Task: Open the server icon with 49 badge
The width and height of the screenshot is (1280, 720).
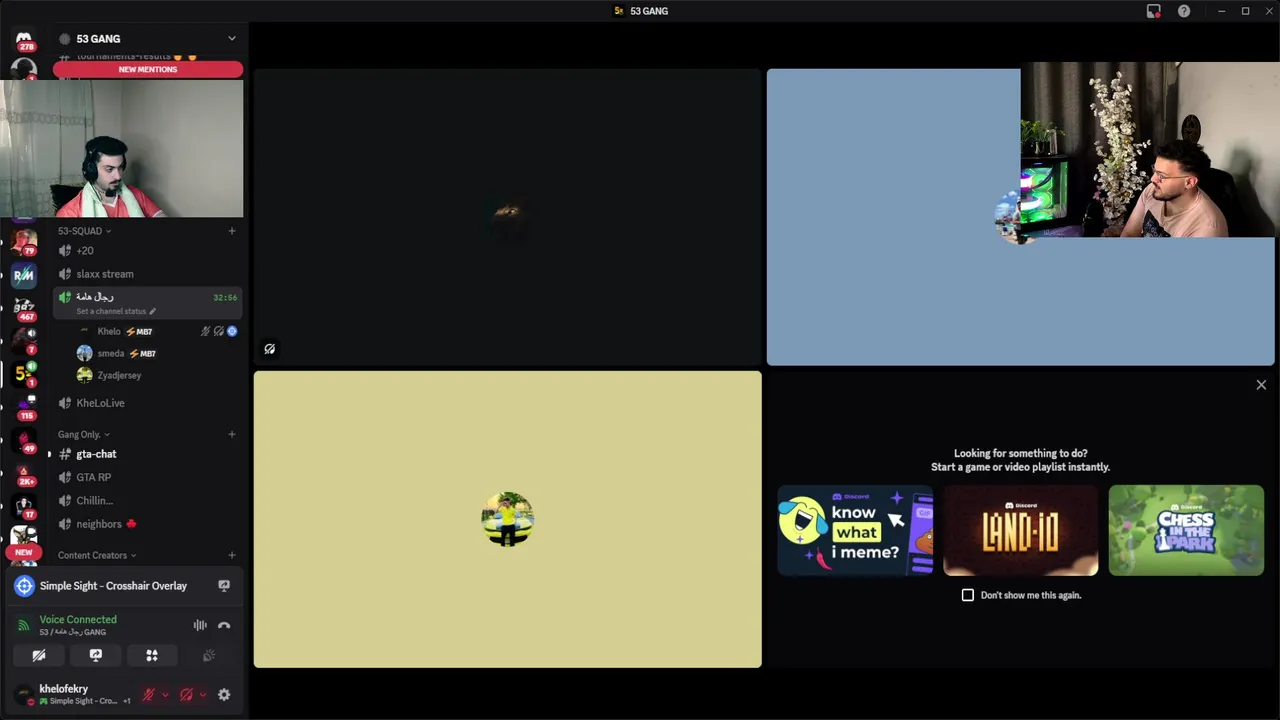Action: click(24, 439)
